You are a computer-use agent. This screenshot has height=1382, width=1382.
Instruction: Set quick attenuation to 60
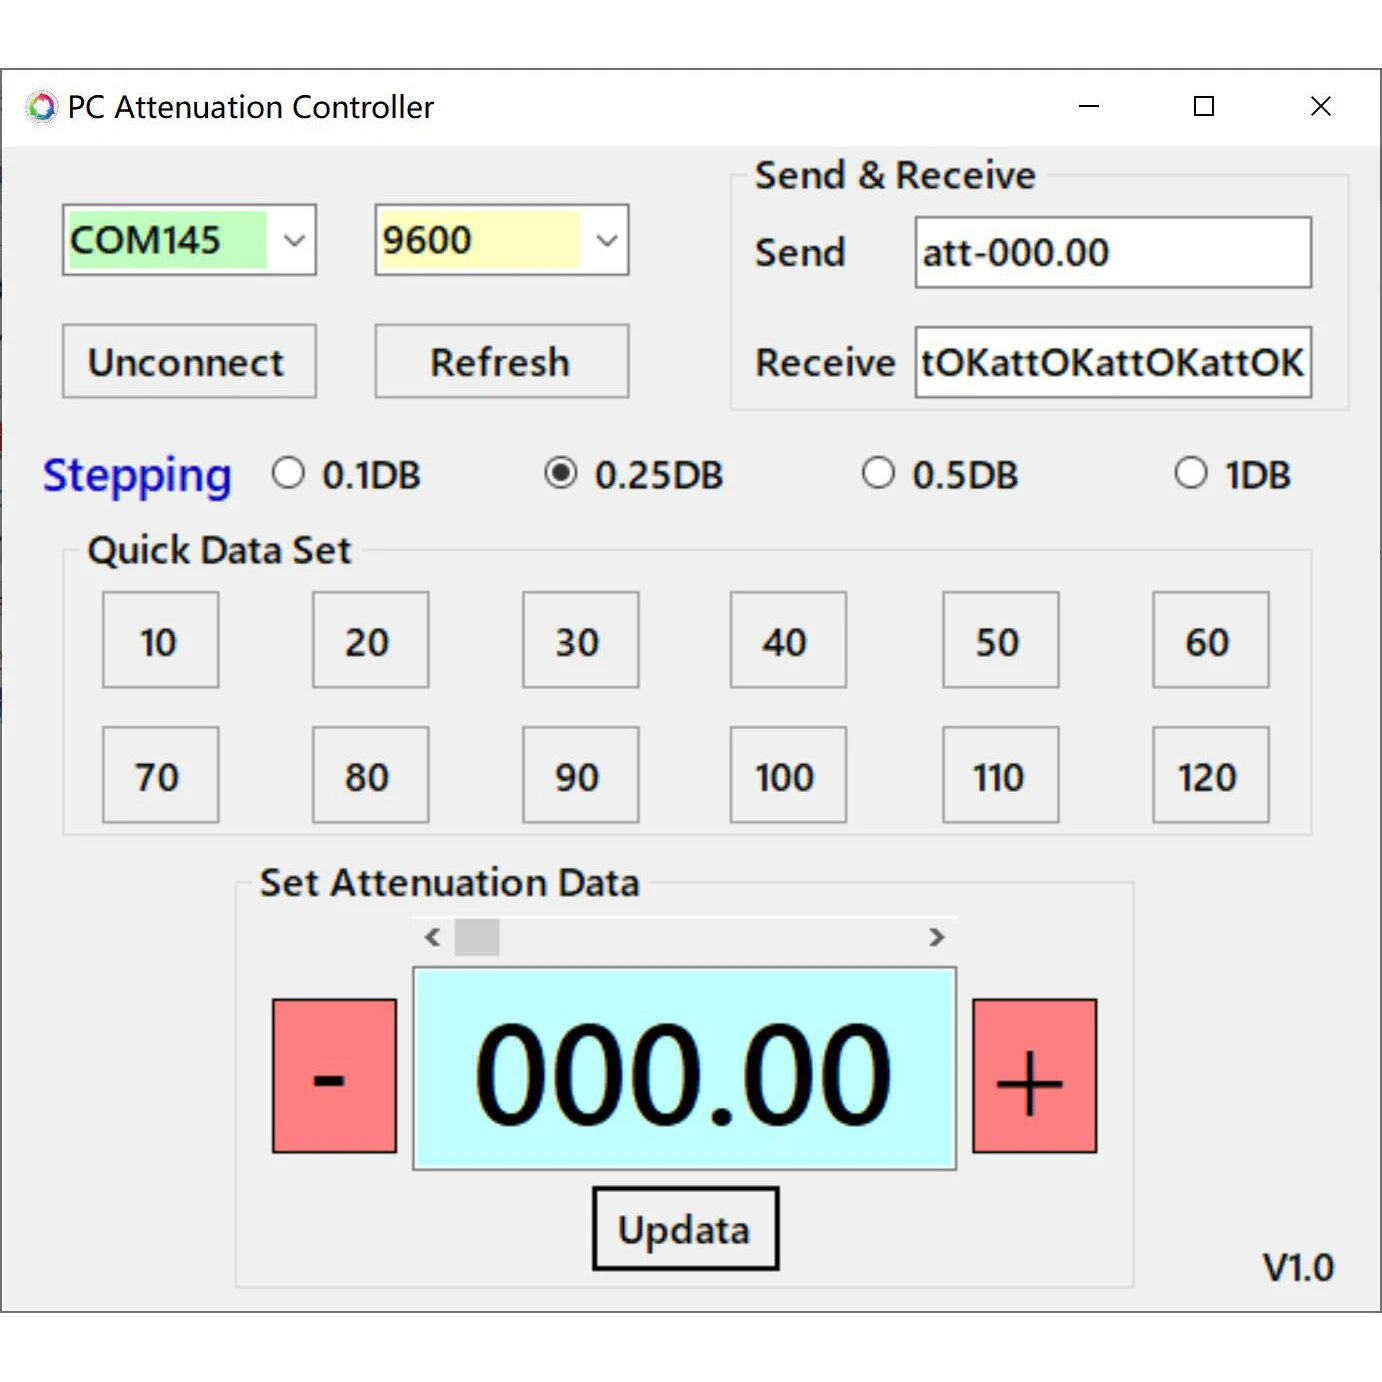tap(1210, 640)
